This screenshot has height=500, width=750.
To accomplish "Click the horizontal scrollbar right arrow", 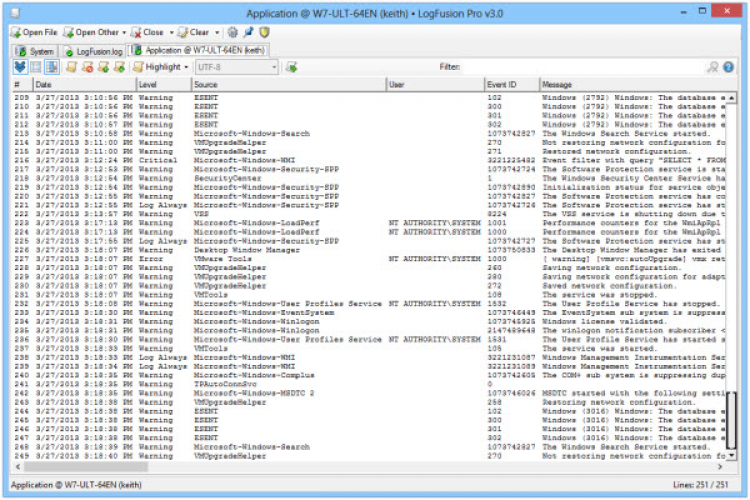I will (720, 467).
